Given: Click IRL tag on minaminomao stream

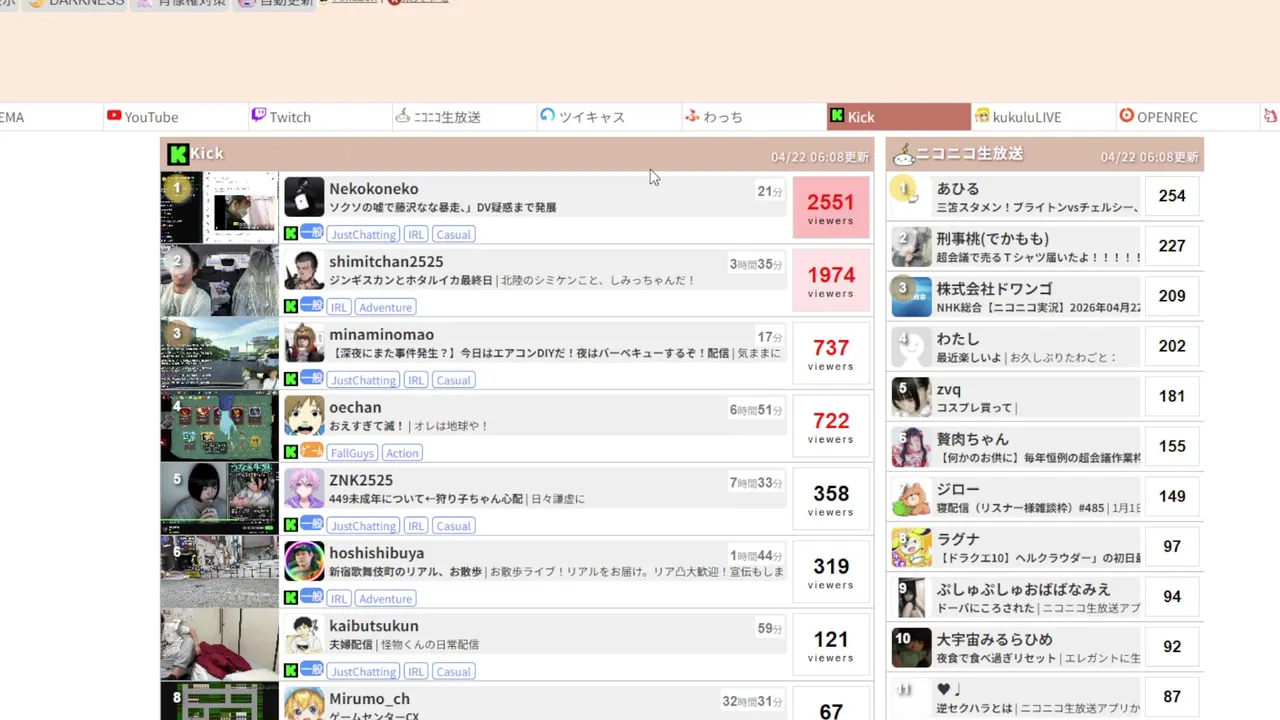Looking at the screenshot, I should (x=416, y=380).
